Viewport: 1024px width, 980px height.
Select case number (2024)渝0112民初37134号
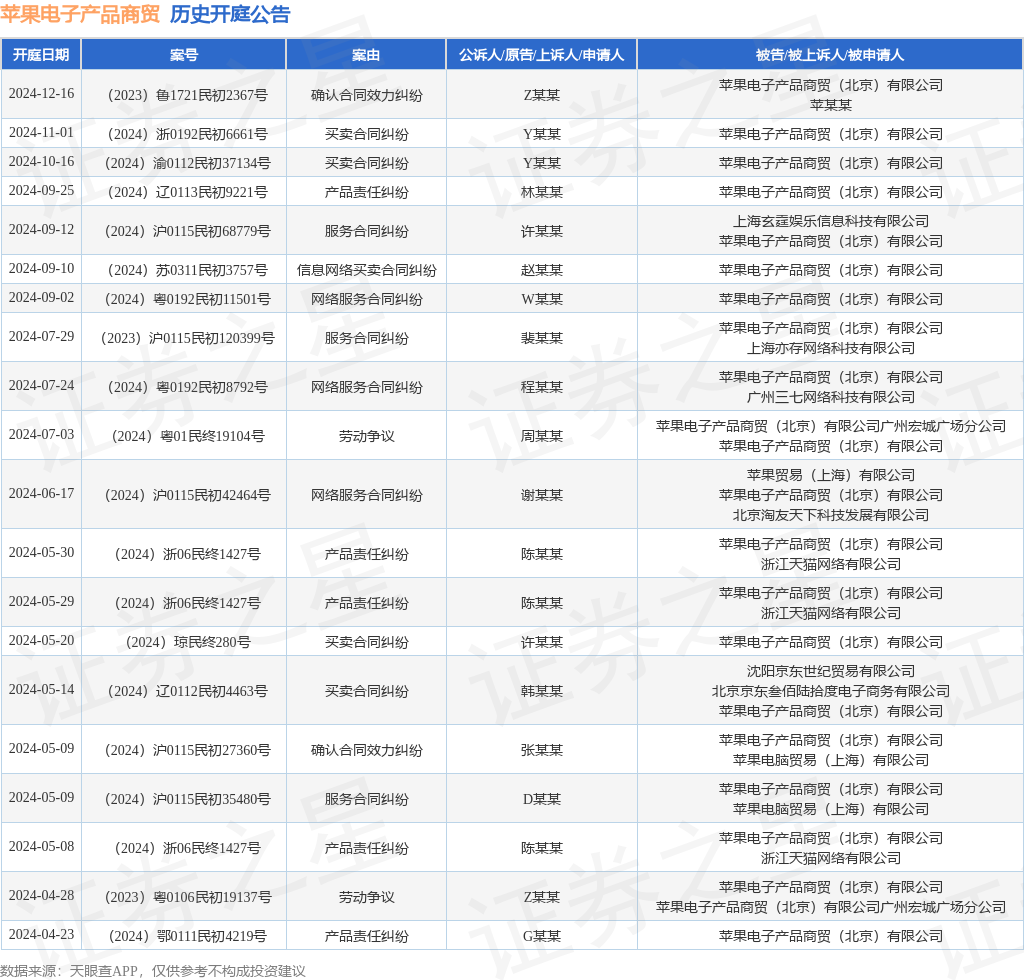click(187, 163)
